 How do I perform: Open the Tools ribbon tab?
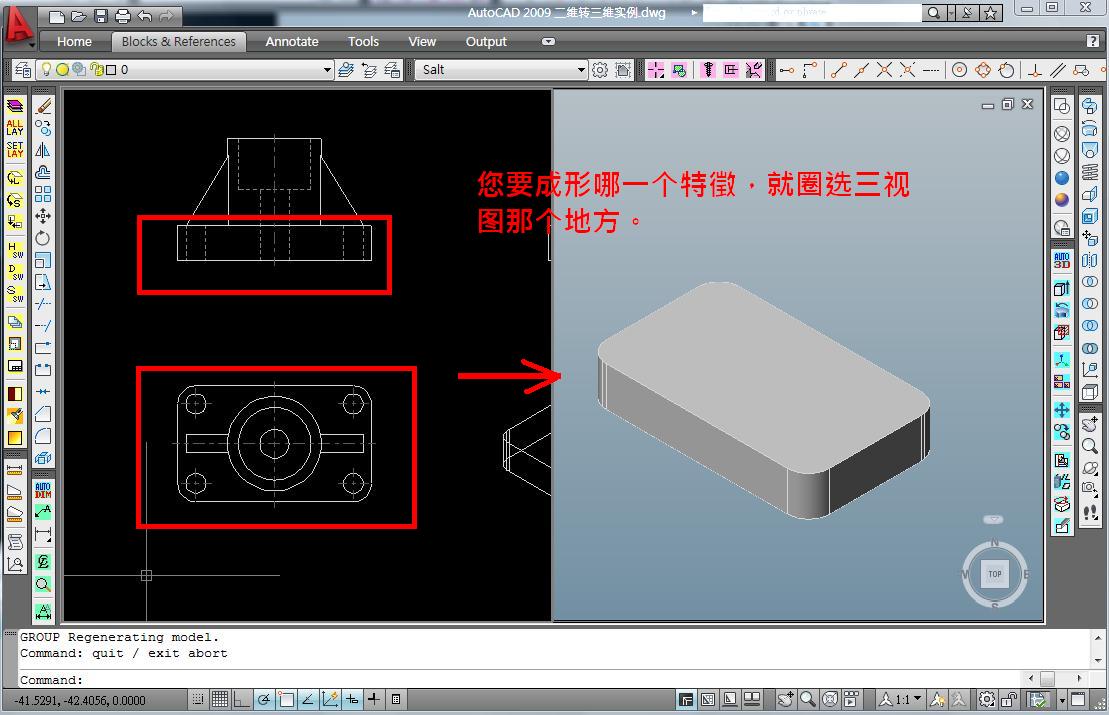tap(363, 42)
